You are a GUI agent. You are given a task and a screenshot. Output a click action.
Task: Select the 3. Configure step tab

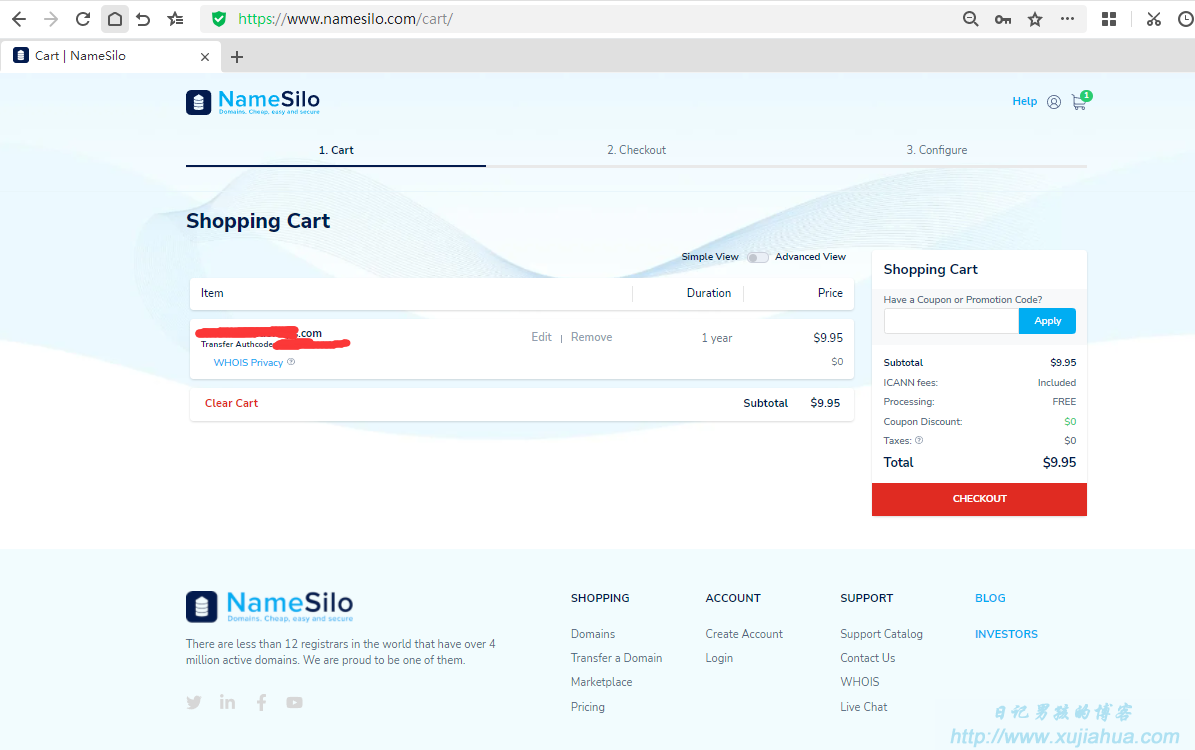[937, 150]
